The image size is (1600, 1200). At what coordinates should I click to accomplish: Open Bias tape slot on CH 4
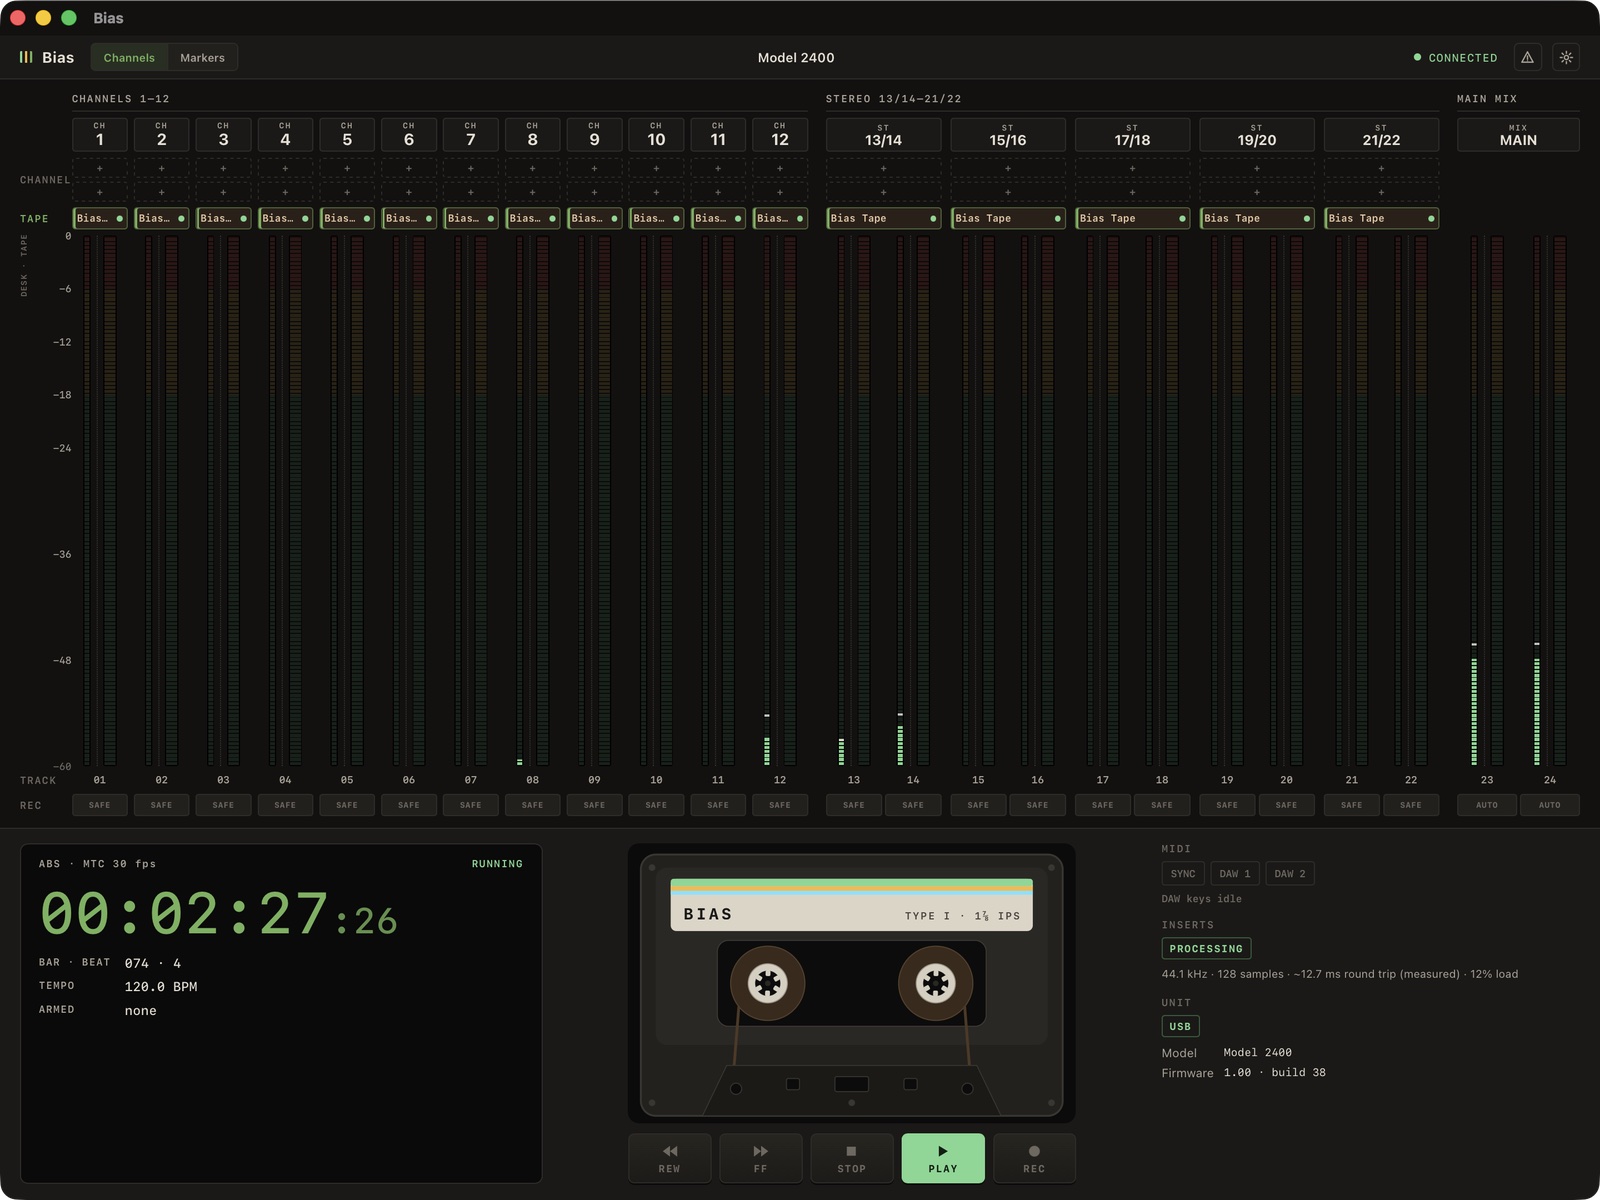285,218
